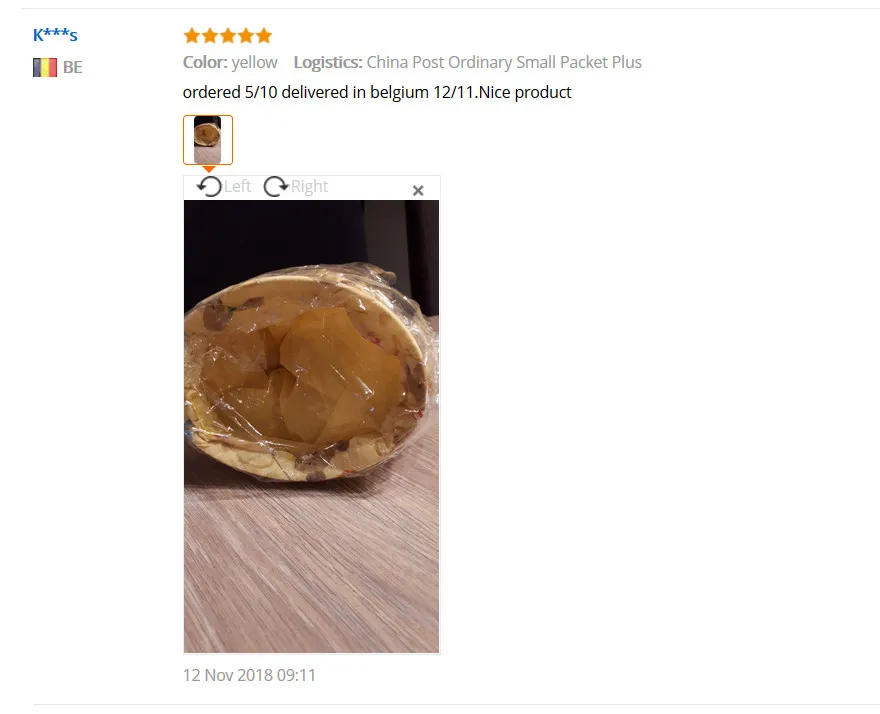Click the third orange rating star
The width and height of the screenshot is (880, 714).
click(x=228, y=36)
